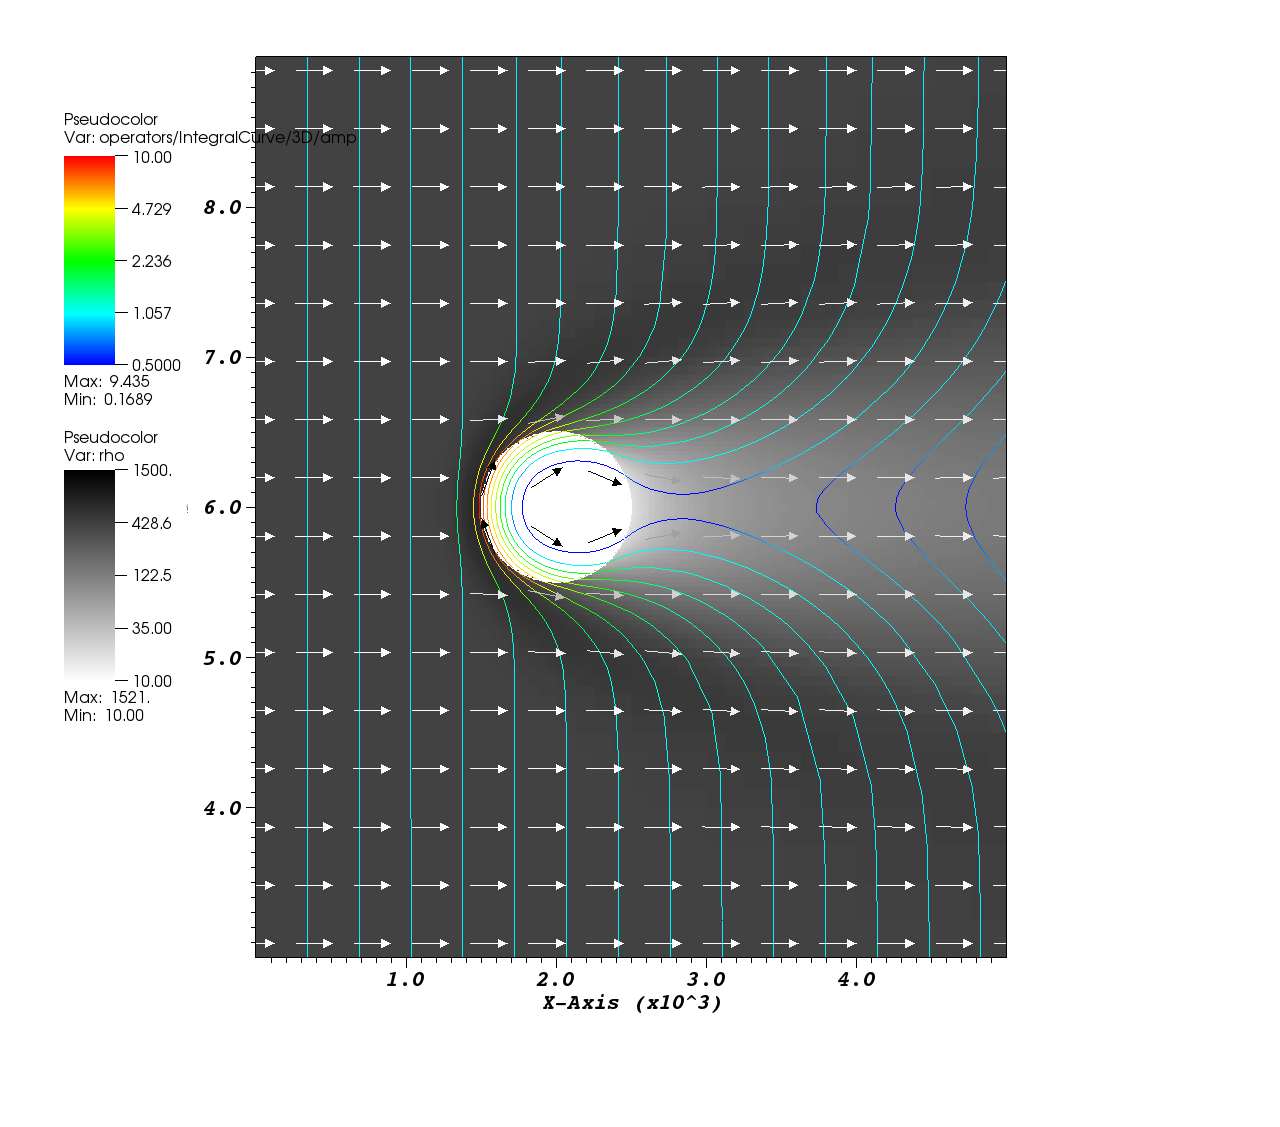Viewport: 1280px width, 1127px height.
Task: Click the 'Pseudocolor' title above the rho legend
Action: click(111, 437)
